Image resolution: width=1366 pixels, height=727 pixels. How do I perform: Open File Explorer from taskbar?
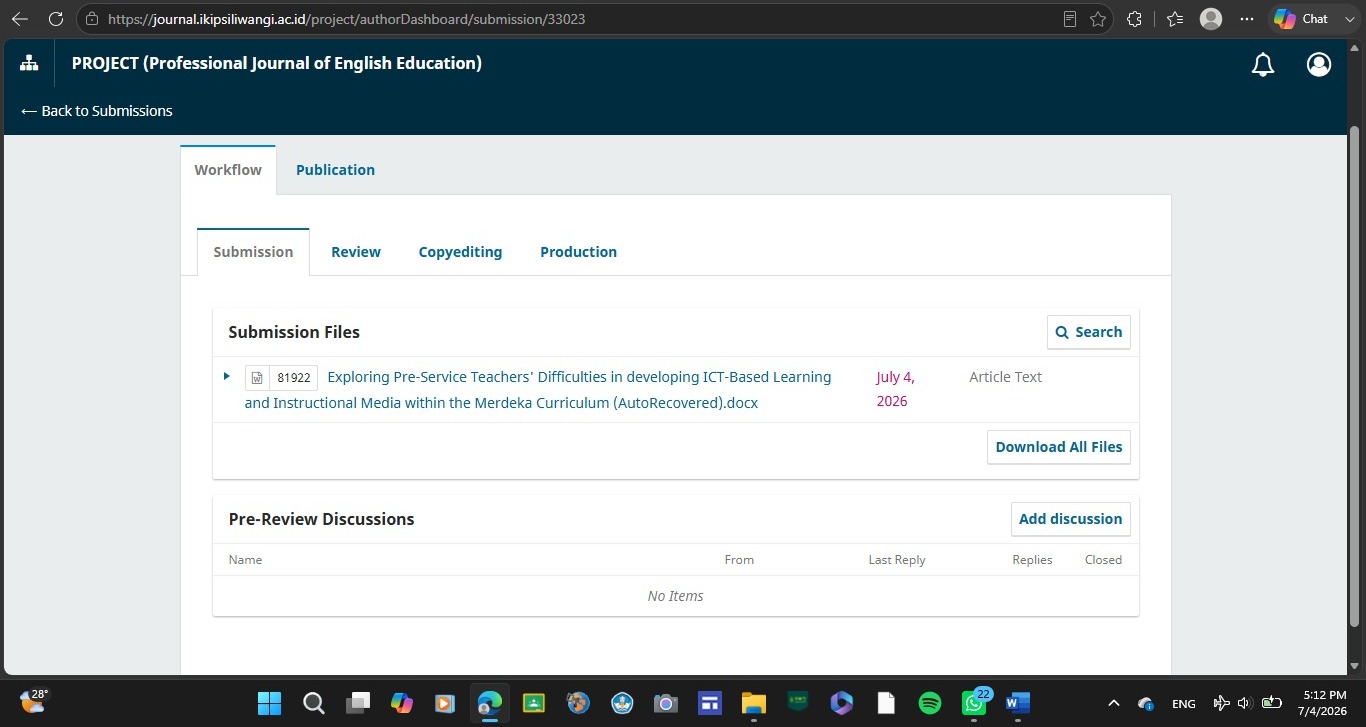753,703
